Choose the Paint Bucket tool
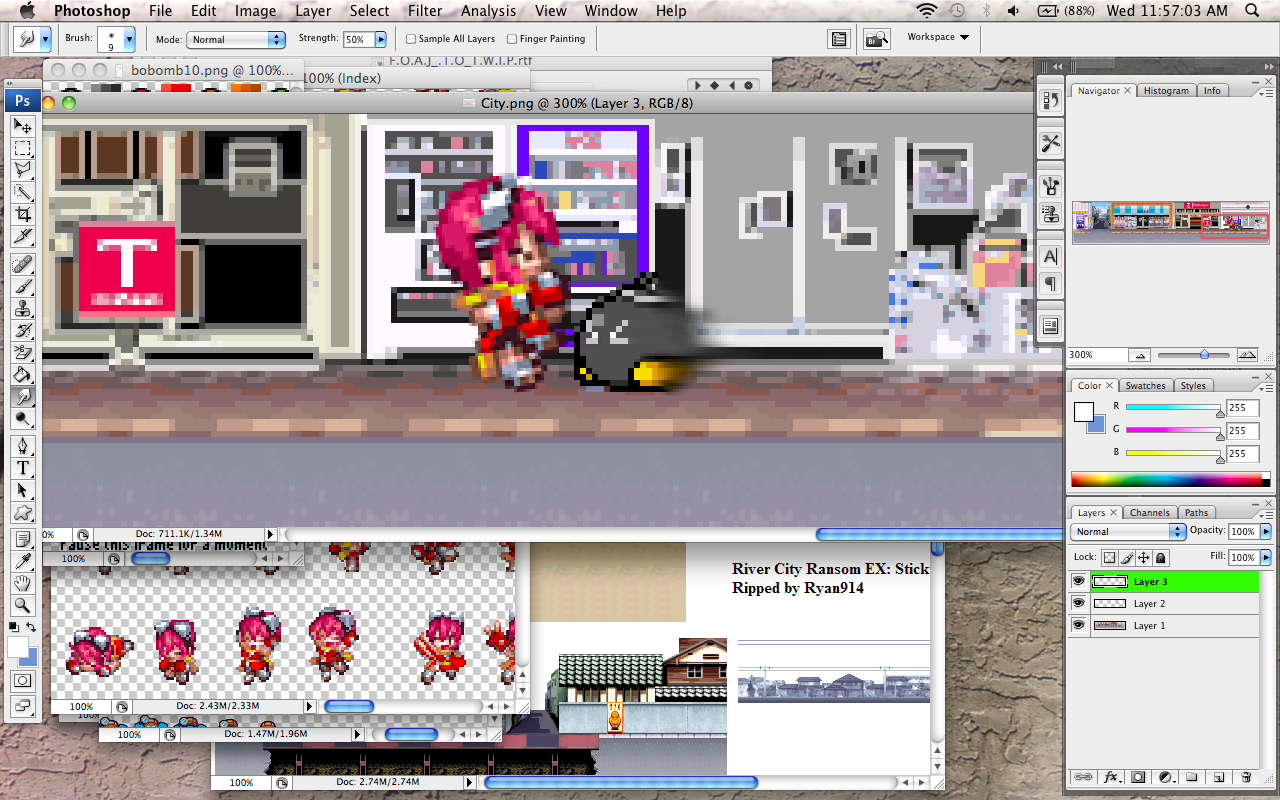Image resolution: width=1280 pixels, height=800 pixels. 22,375
